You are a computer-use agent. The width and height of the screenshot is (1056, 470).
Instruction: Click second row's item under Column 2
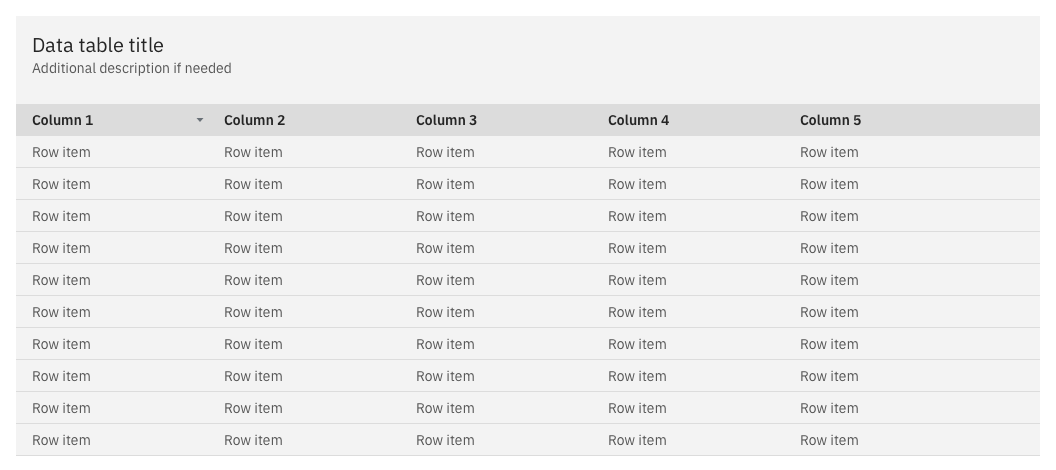tap(253, 184)
